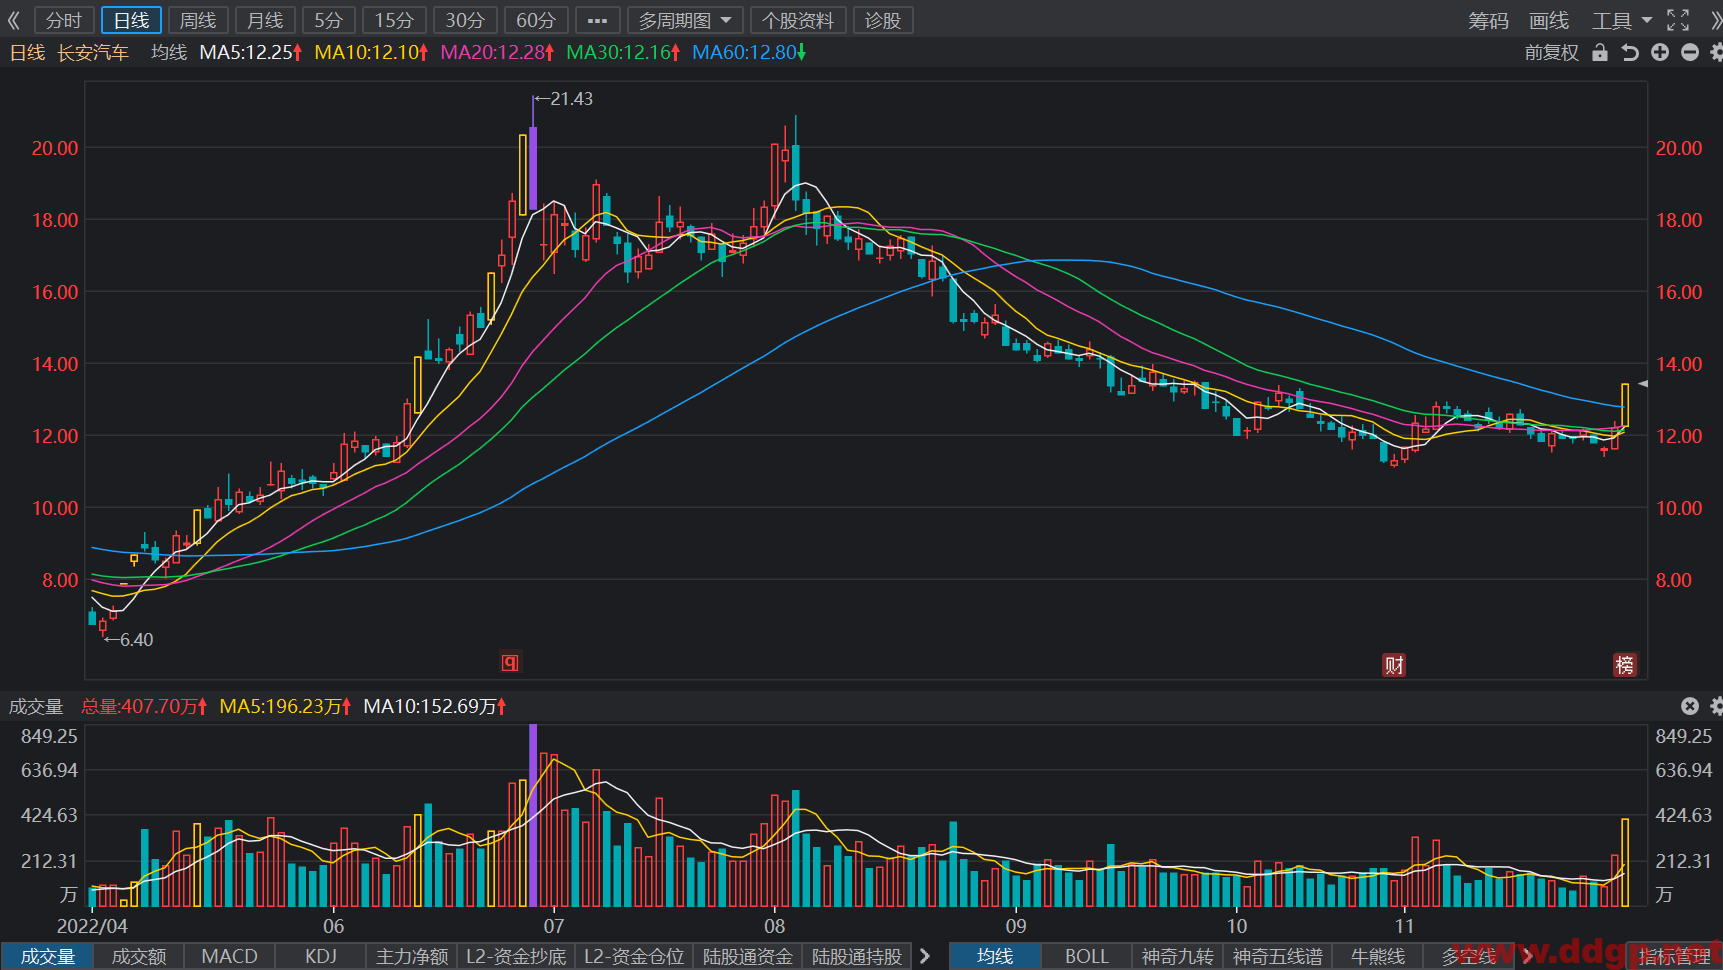Click 总量:407.70万 volume value
This screenshot has height=970, width=1723.
pos(144,706)
